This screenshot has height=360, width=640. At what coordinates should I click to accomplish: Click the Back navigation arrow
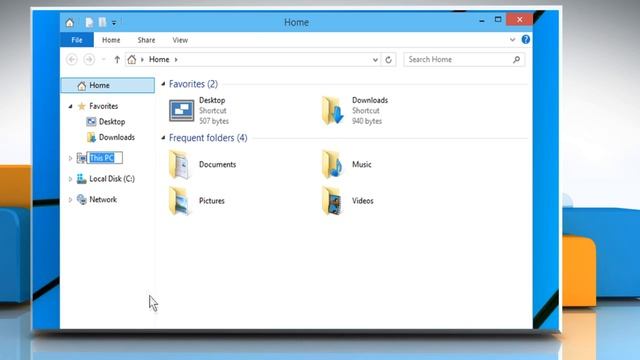click(x=72, y=60)
